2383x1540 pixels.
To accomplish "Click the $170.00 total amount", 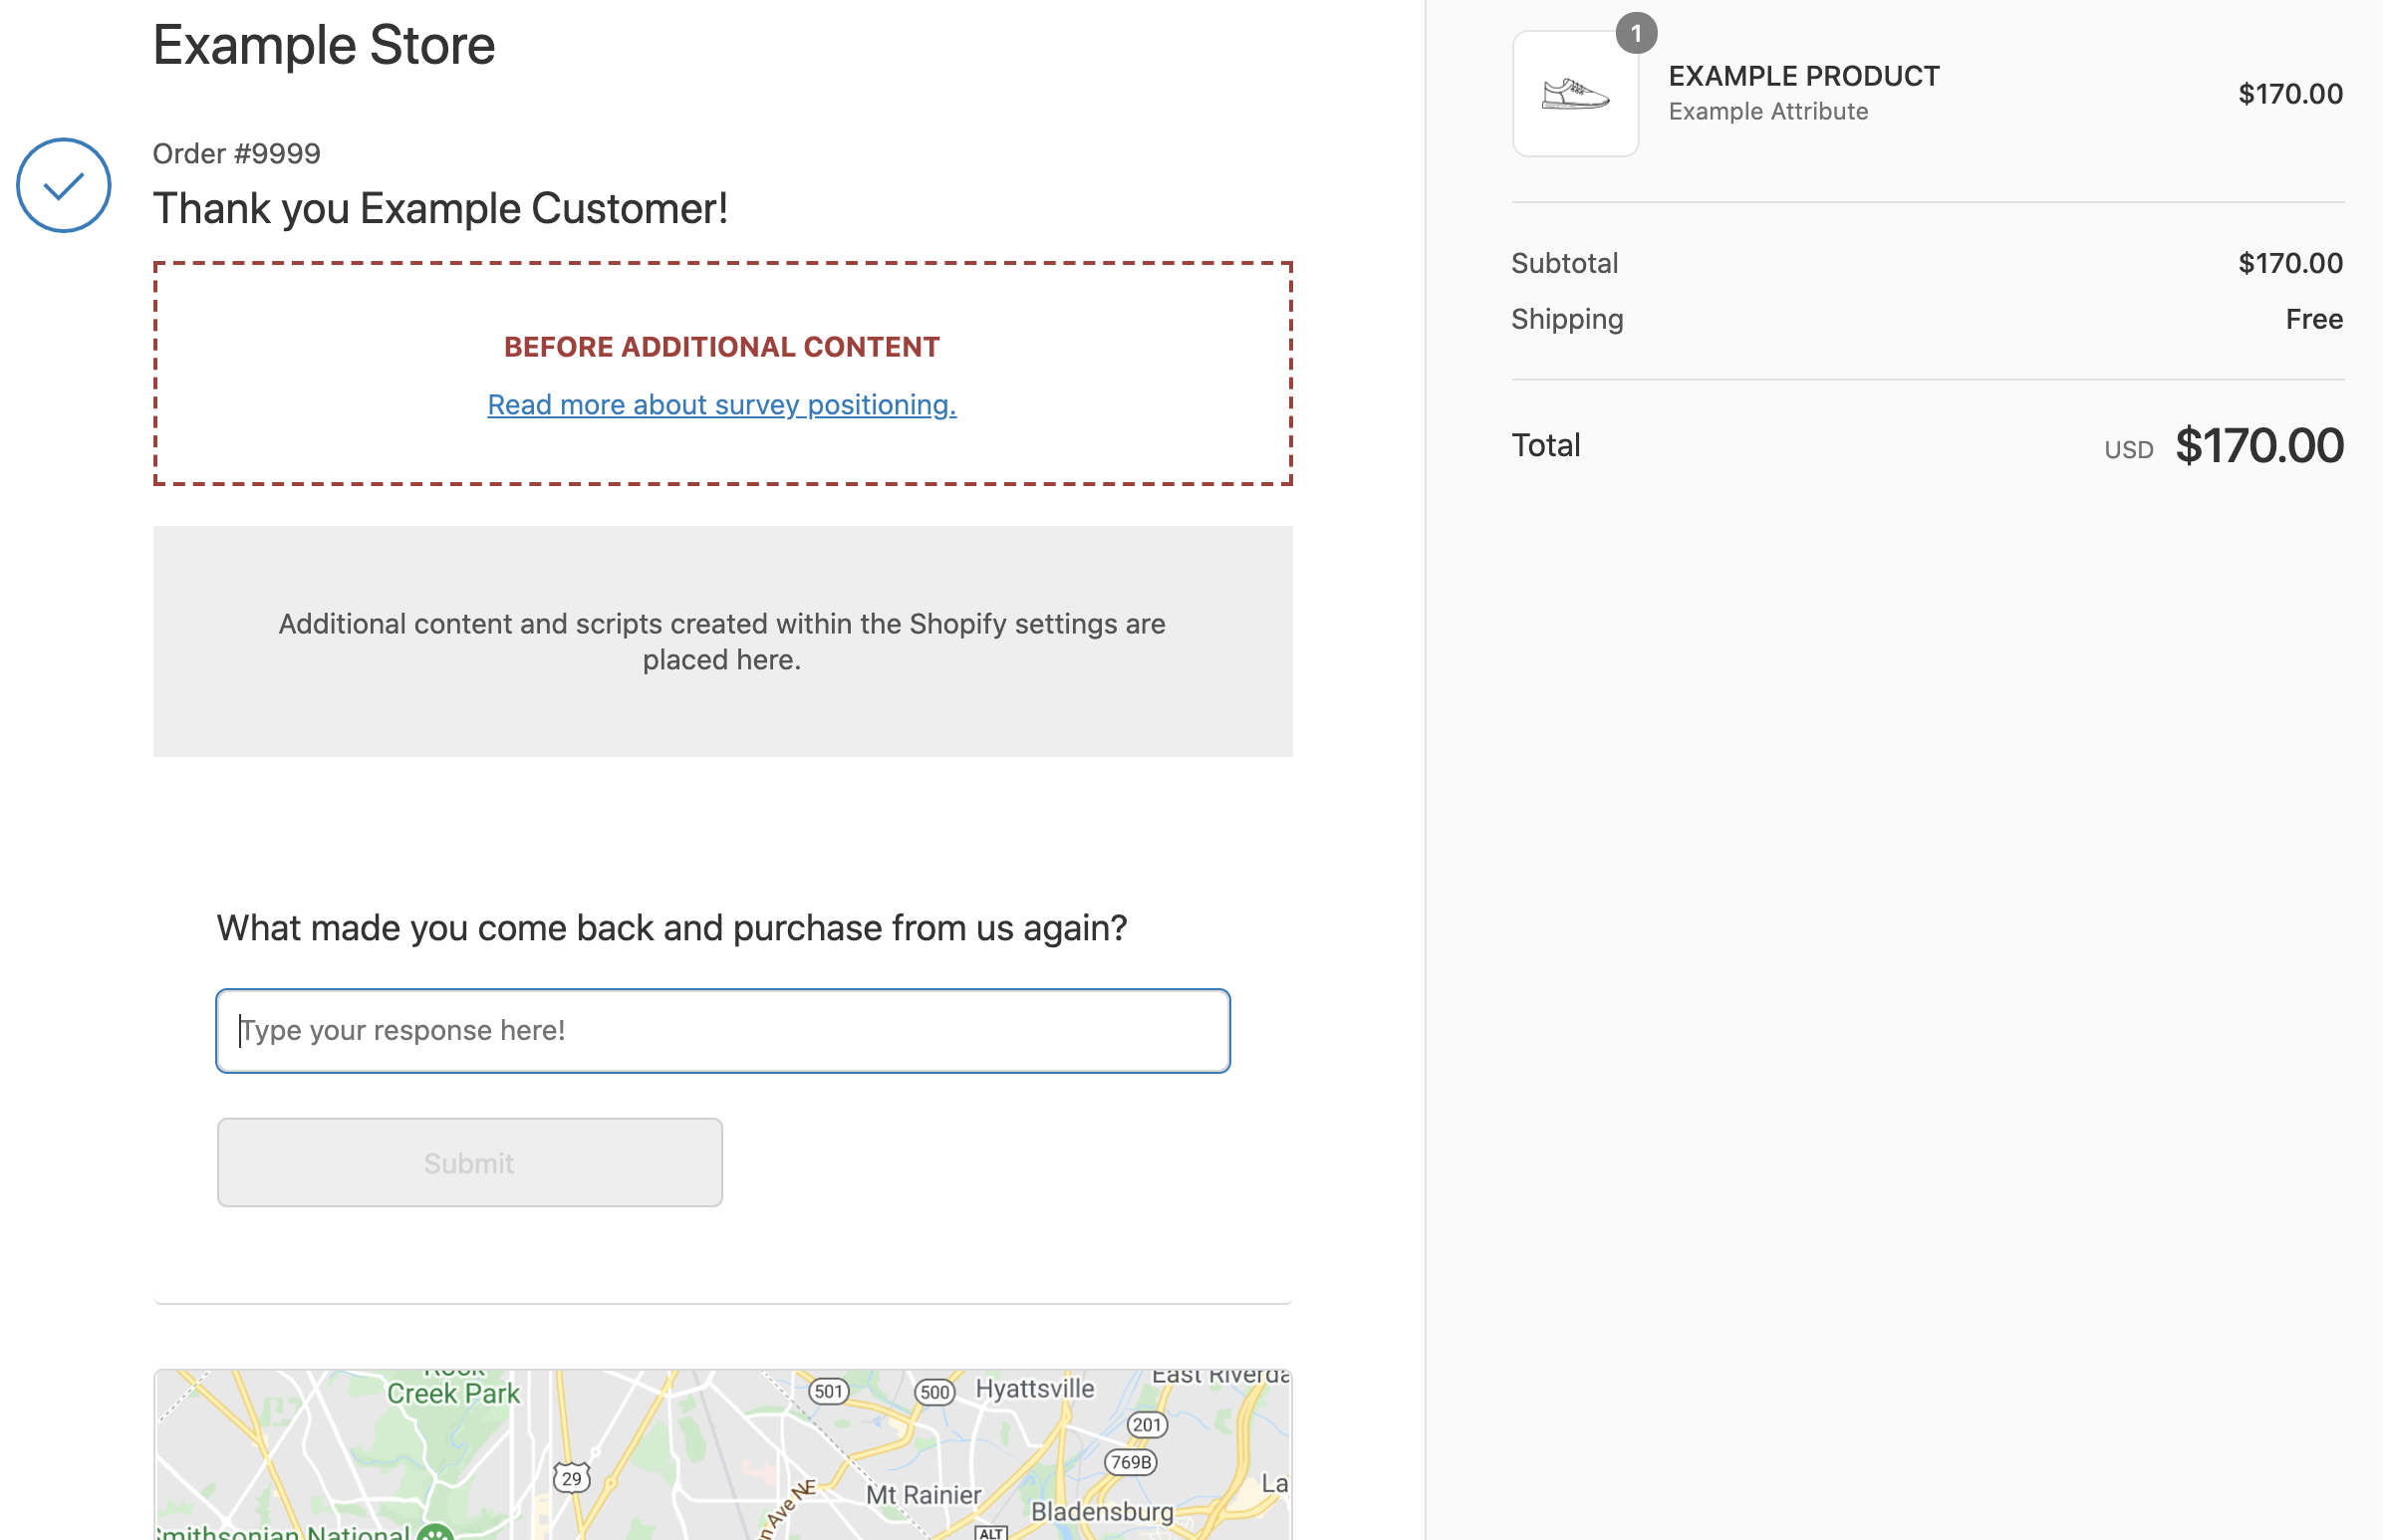I will [2258, 446].
